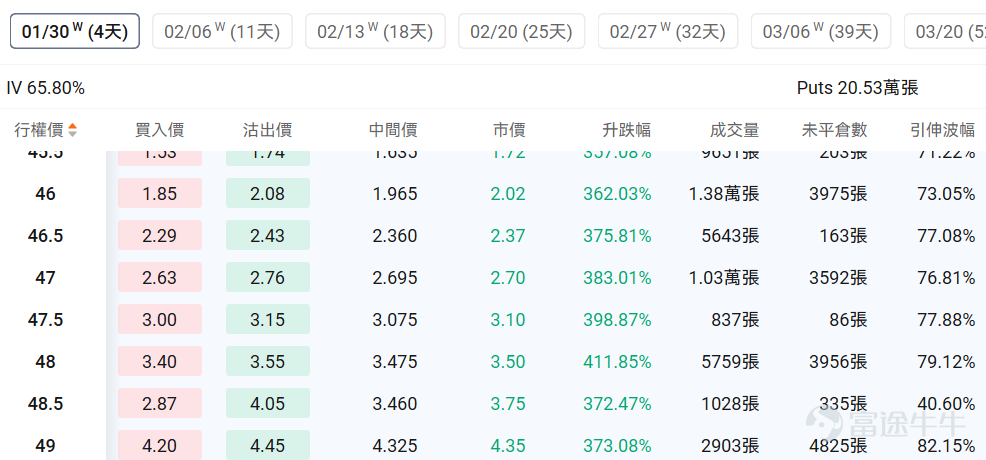Screen dimensions: 986x460
Task: Click ask price 2.76 for strike 47
Action: click(x=268, y=278)
